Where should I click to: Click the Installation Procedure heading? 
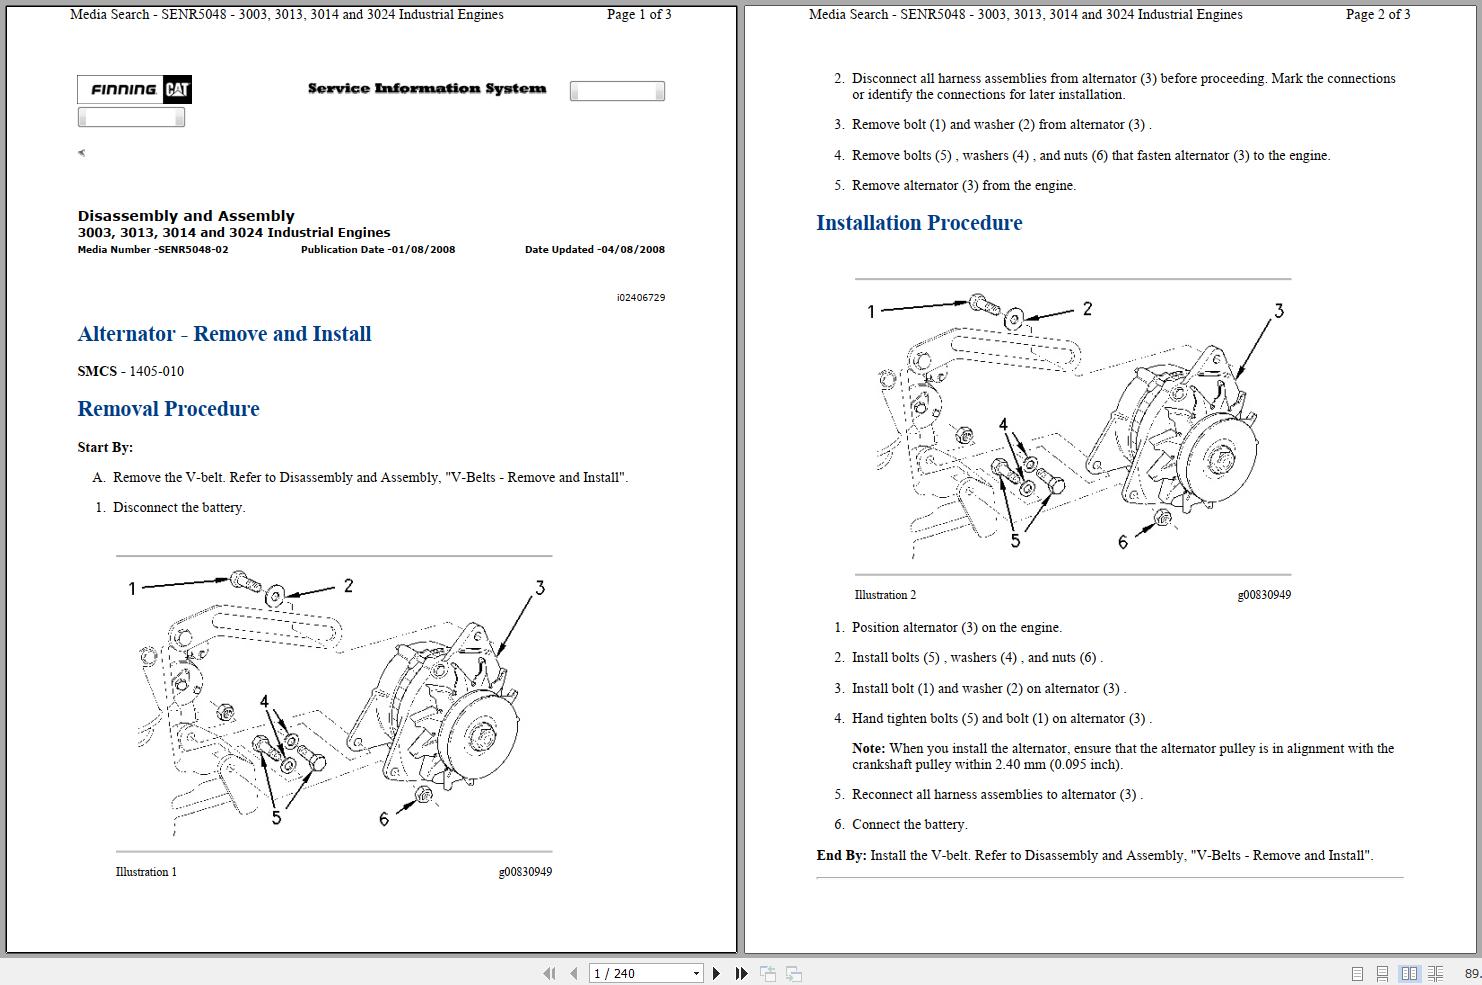919,222
